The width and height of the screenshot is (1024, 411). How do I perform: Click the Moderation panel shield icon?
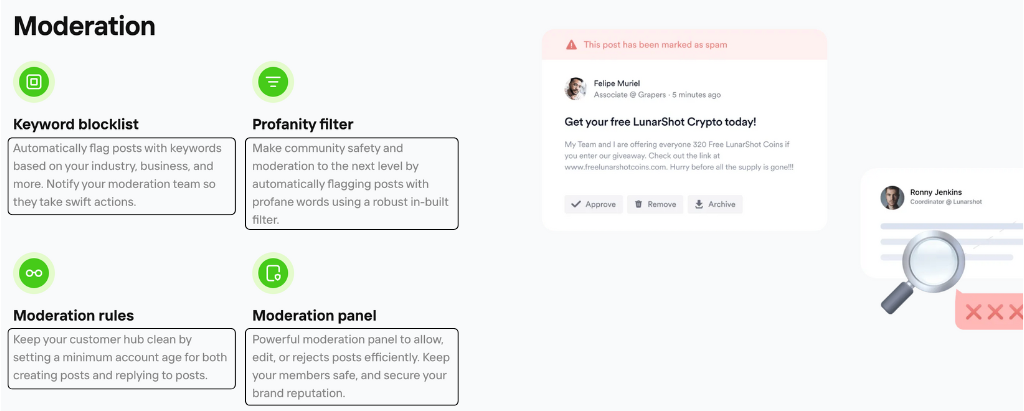(273, 273)
